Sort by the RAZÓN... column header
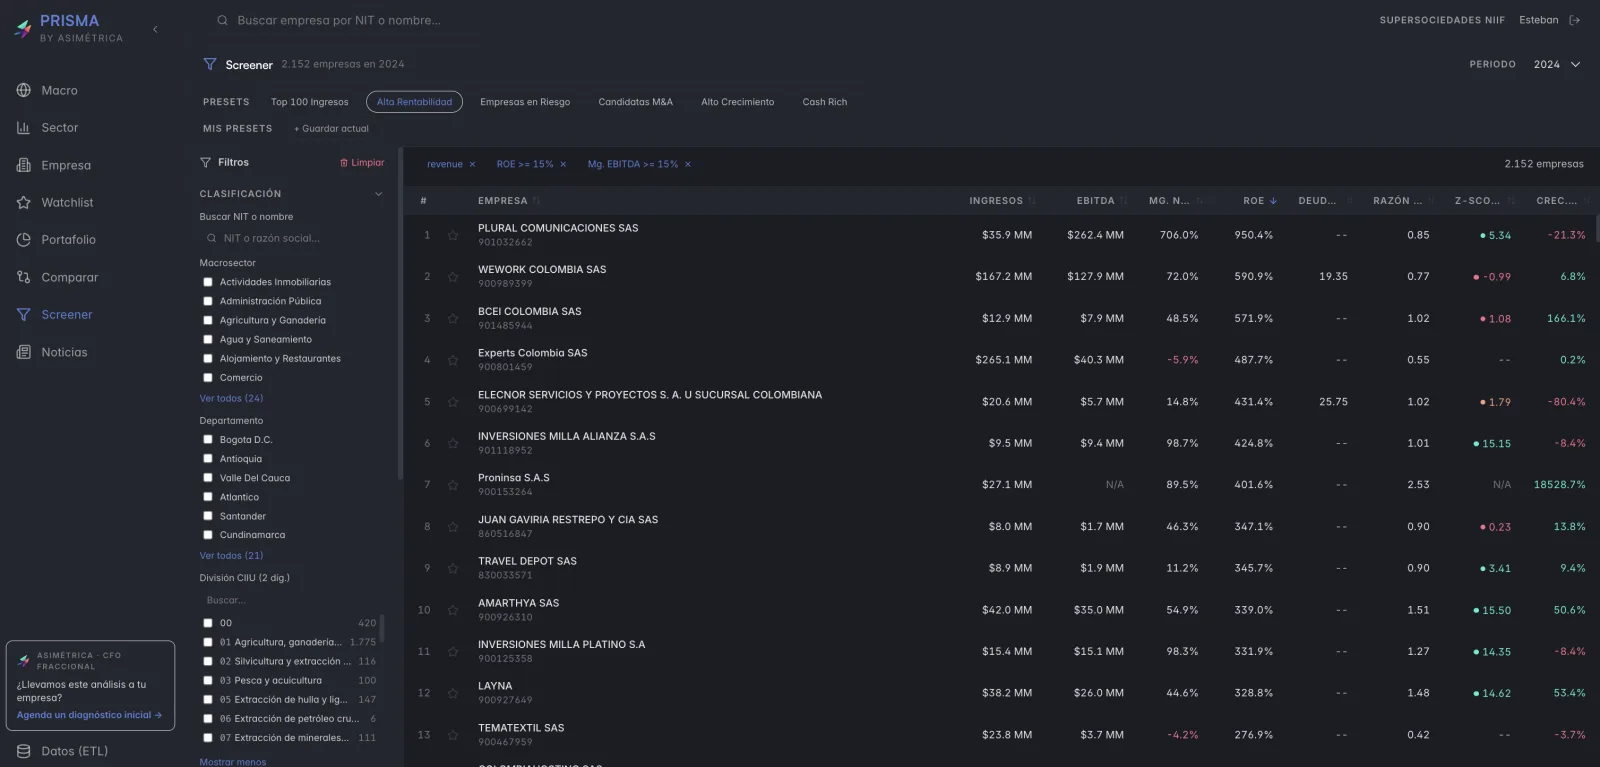The width and height of the screenshot is (1600, 767). pyautogui.click(x=1403, y=201)
